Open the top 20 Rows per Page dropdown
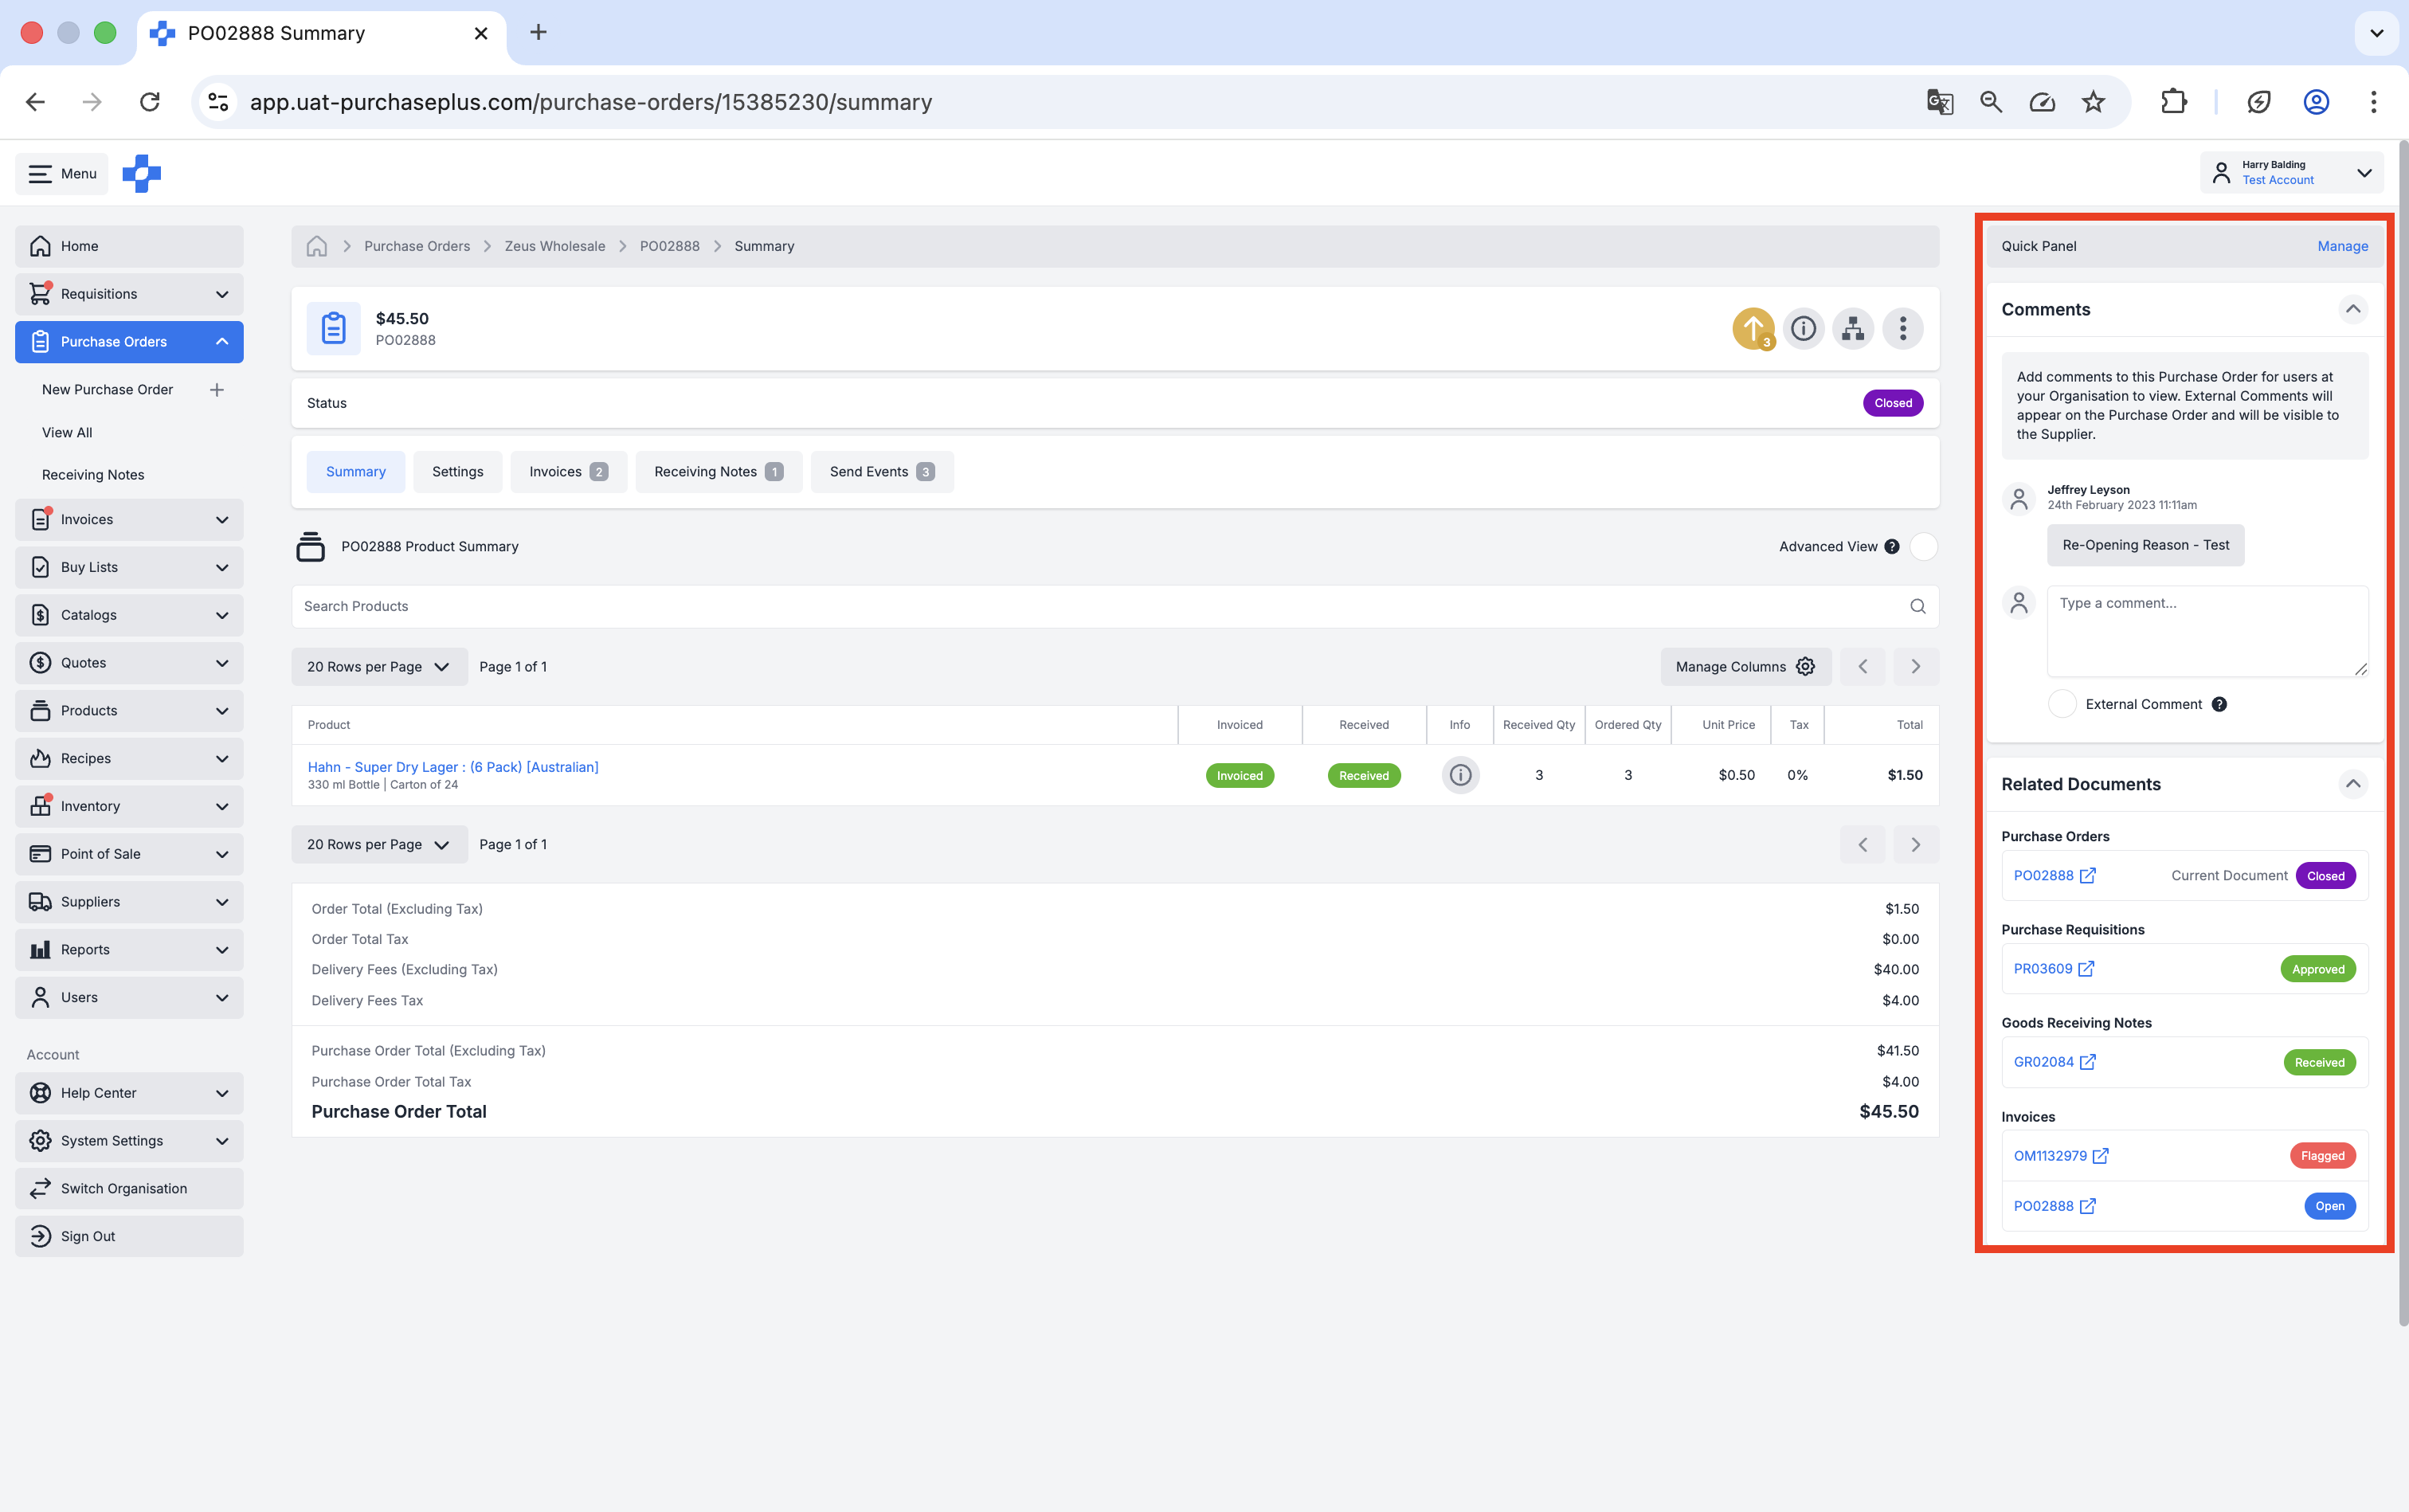The image size is (2409, 1512). coord(379,667)
